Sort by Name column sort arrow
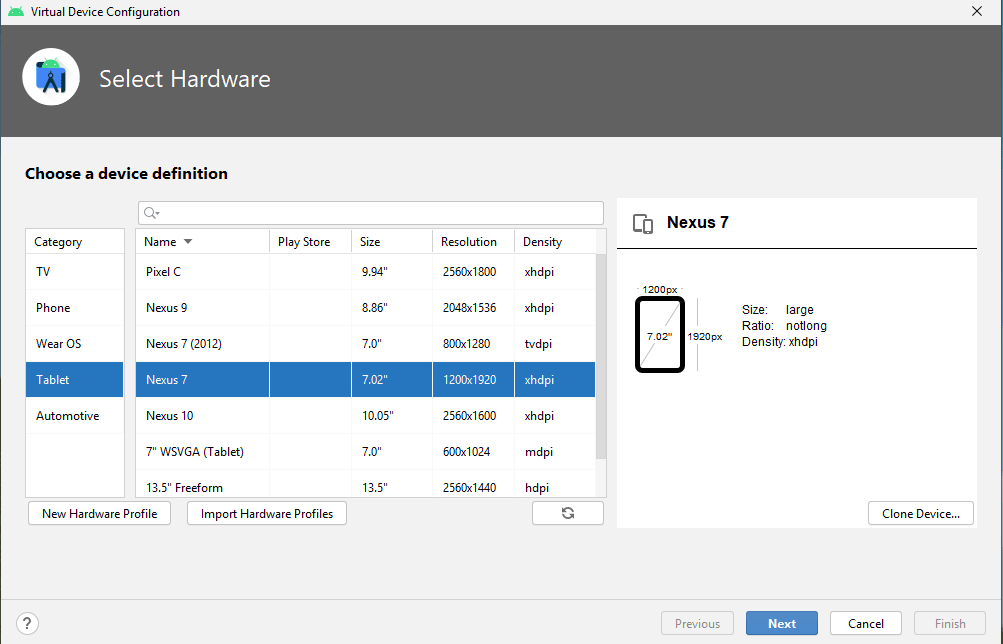The width and height of the screenshot is (1003, 644). pyautogui.click(x=188, y=242)
